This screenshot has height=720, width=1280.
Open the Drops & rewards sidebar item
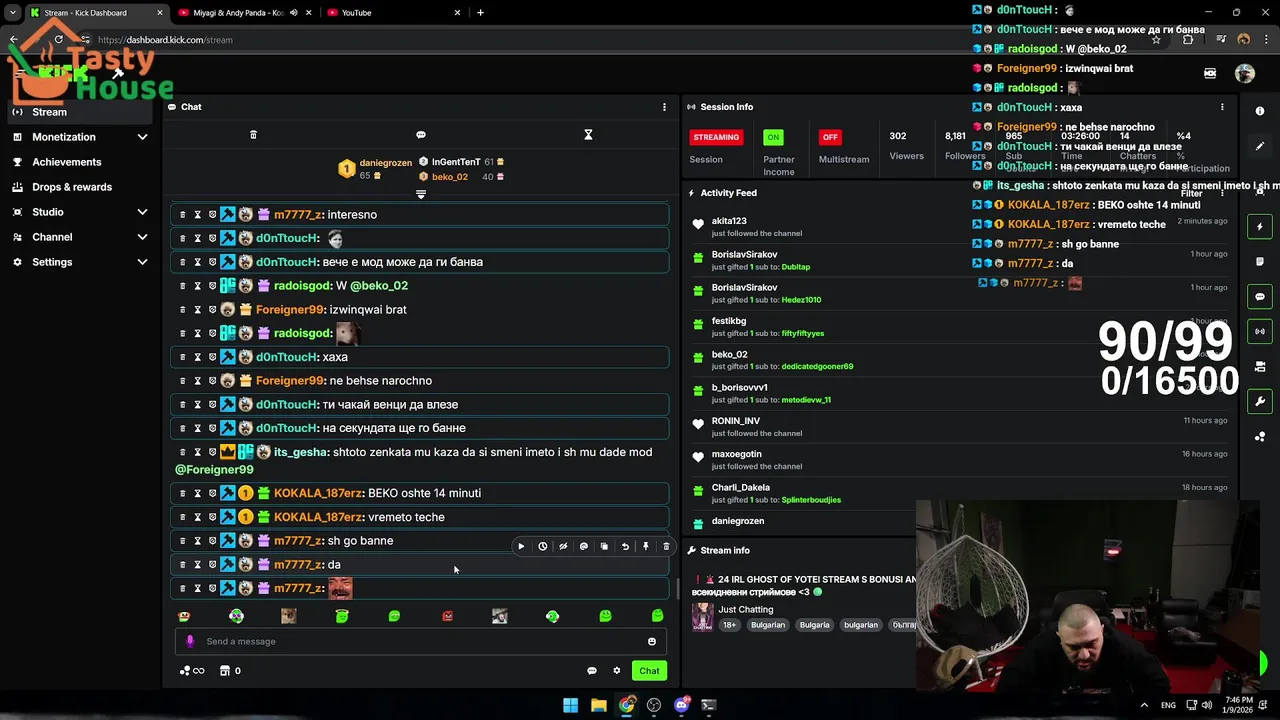click(80, 187)
